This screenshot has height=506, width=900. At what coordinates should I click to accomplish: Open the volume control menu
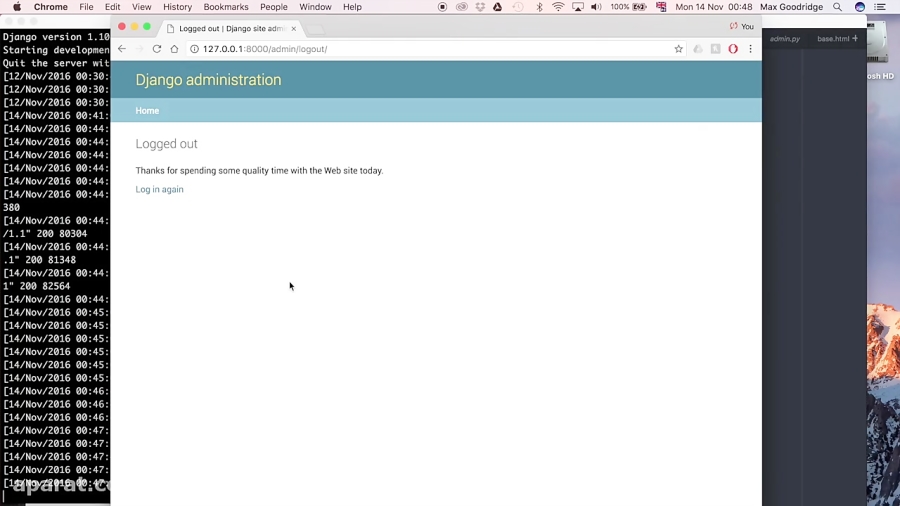tap(596, 7)
